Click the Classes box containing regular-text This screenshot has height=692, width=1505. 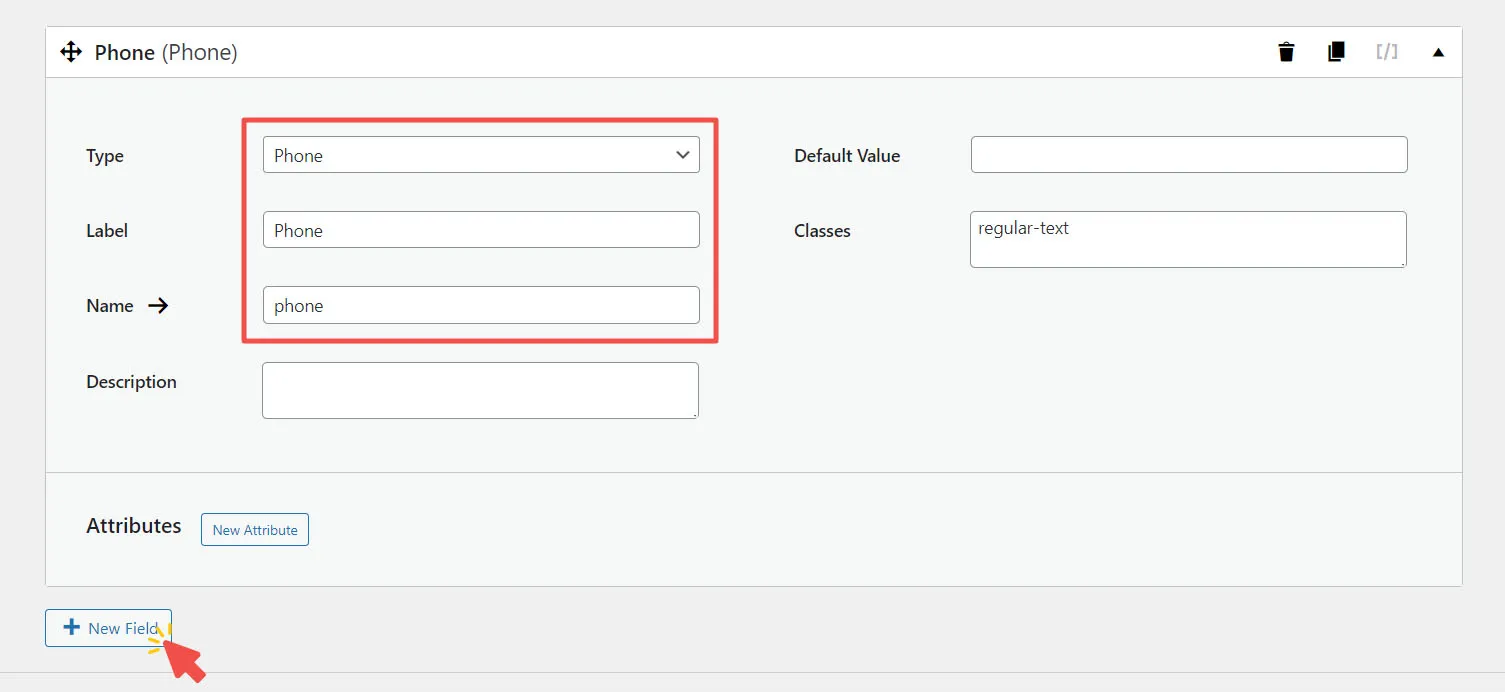tap(1188, 240)
